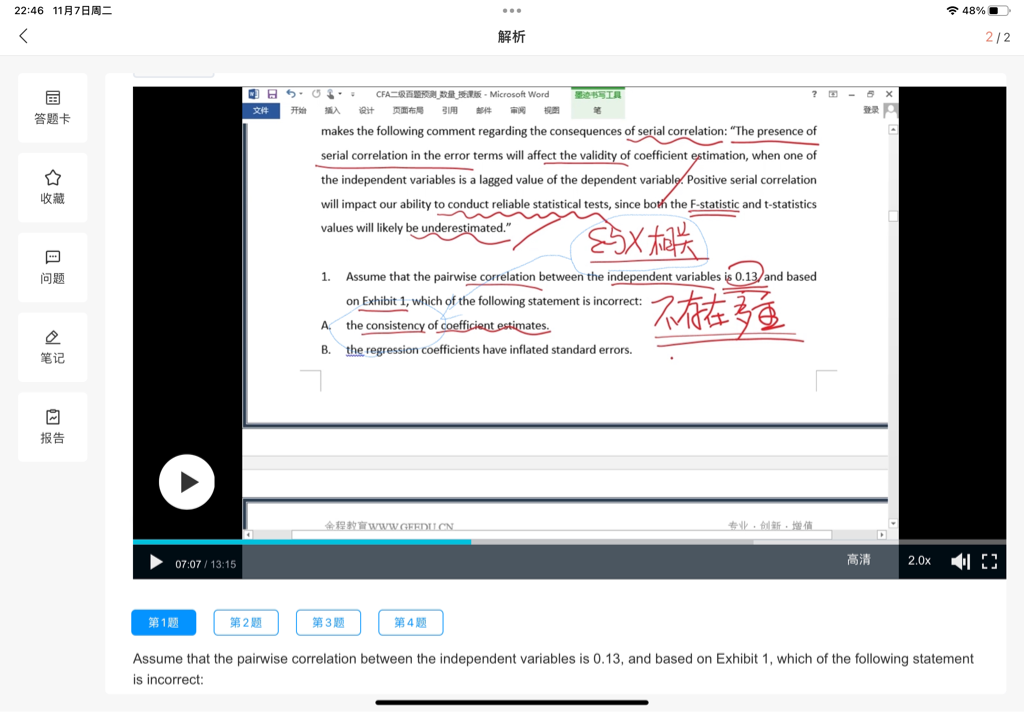Open the 报告 report page

(x=53, y=427)
